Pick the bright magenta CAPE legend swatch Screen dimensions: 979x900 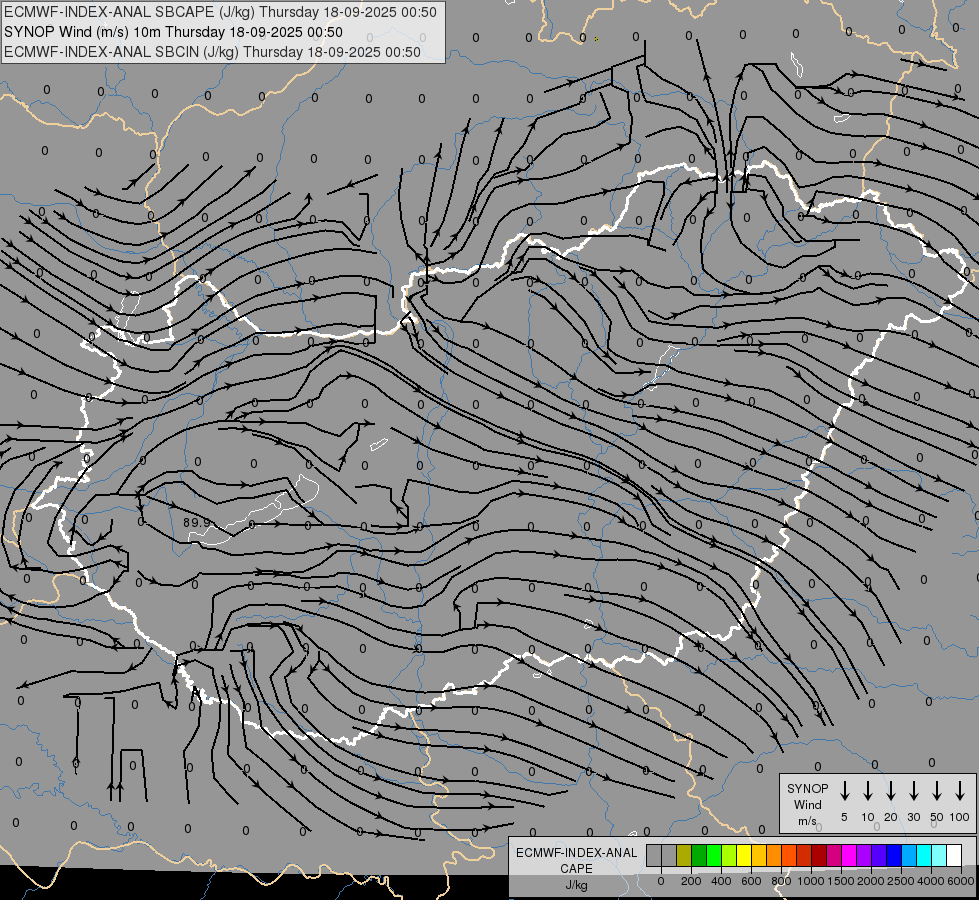coord(849,855)
